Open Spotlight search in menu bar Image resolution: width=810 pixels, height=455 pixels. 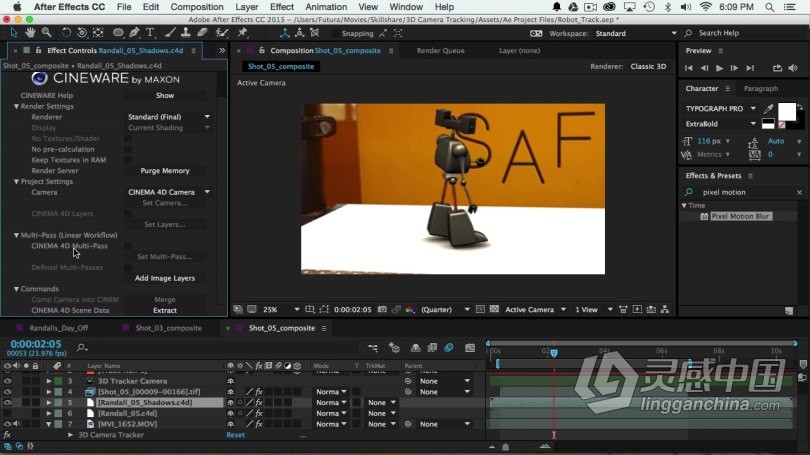click(x=770, y=7)
